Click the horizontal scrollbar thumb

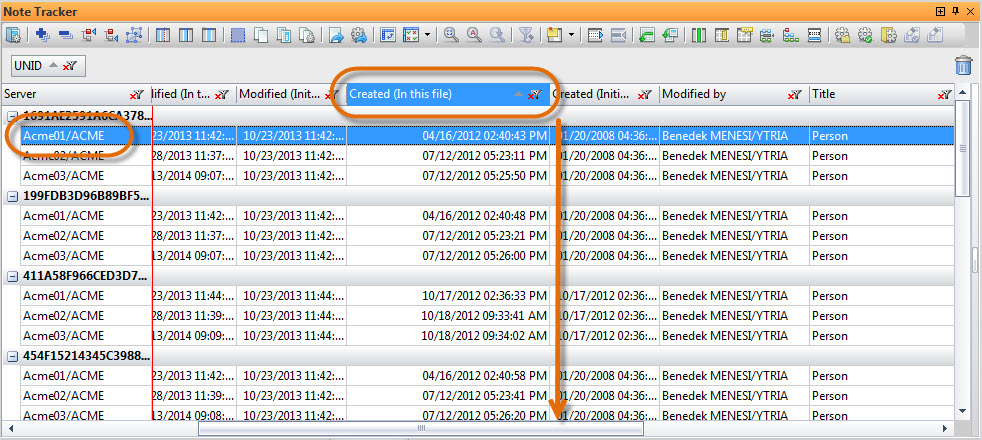point(420,428)
